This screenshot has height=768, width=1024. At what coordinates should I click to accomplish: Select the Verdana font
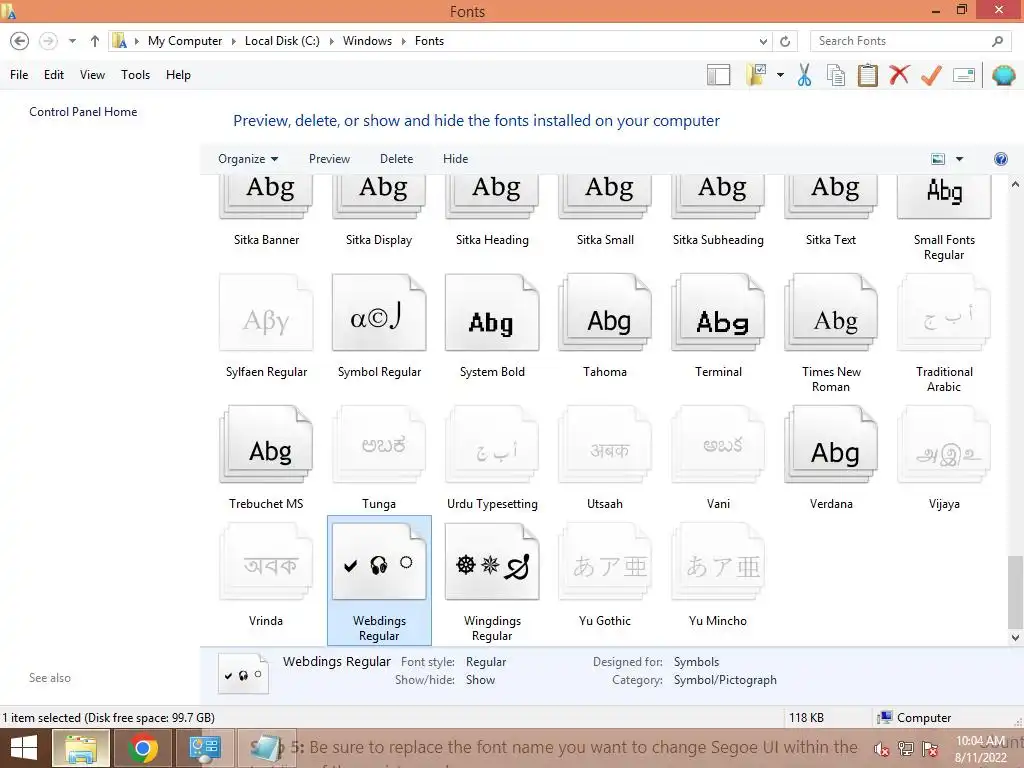[x=831, y=457]
